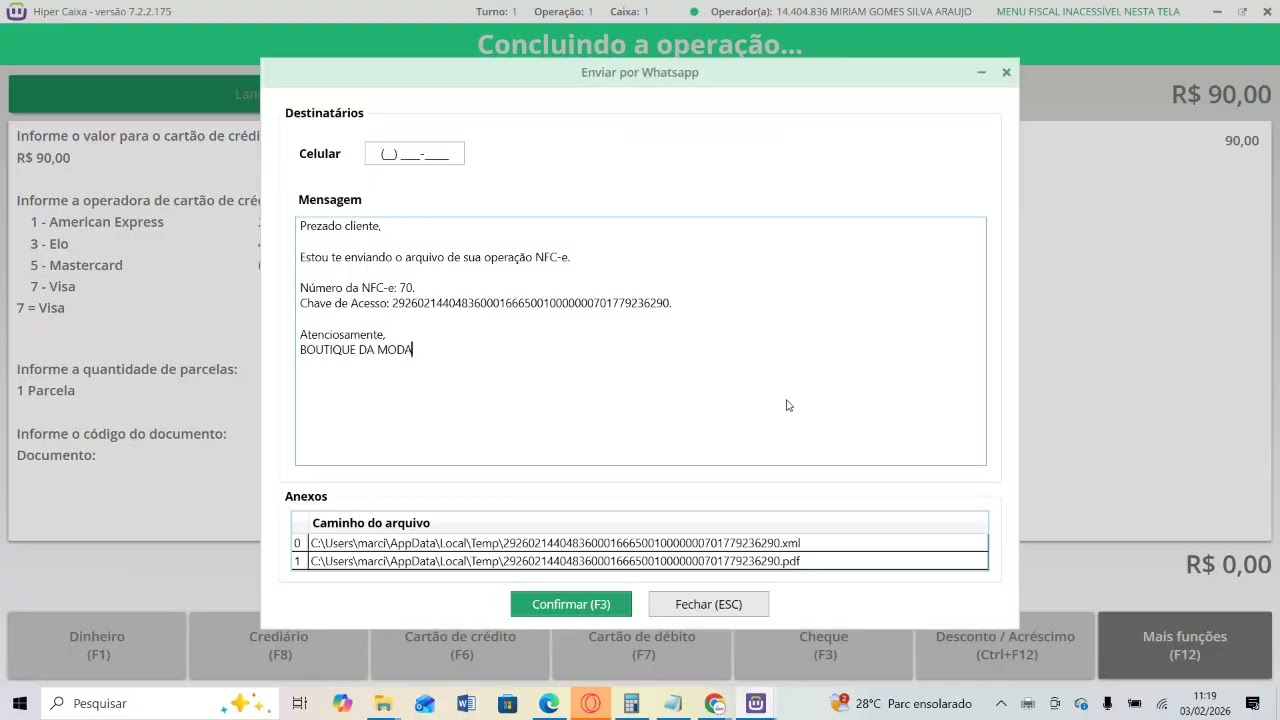Open the Windows Start menu
The width and height of the screenshot is (1280, 720).
click(x=19, y=703)
